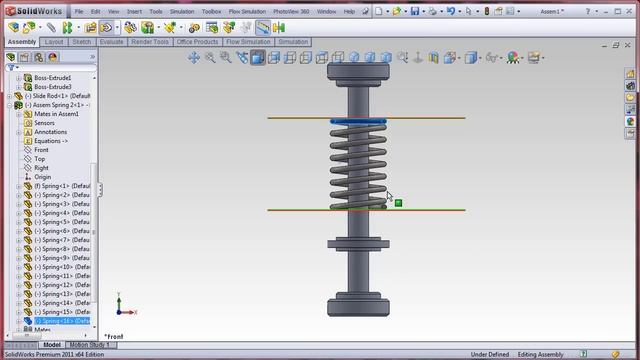Click the Reference Geometry icon
This screenshot has height=360, width=640.
coord(170,28)
